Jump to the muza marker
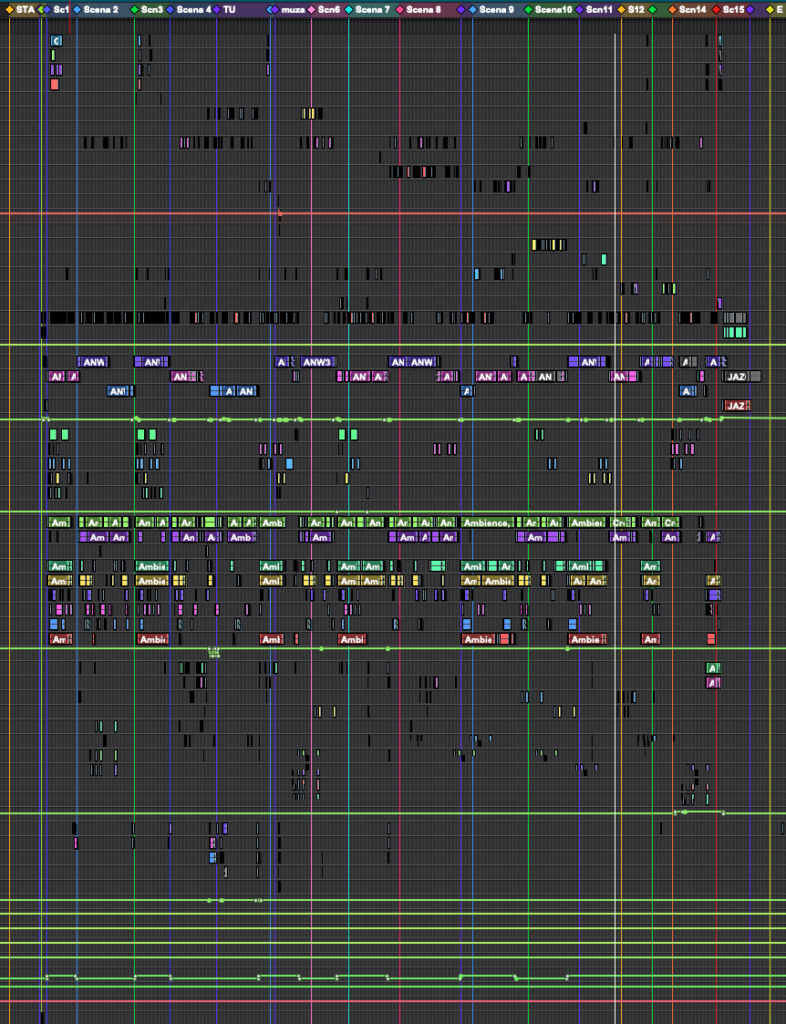 click(x=292, y=9)
